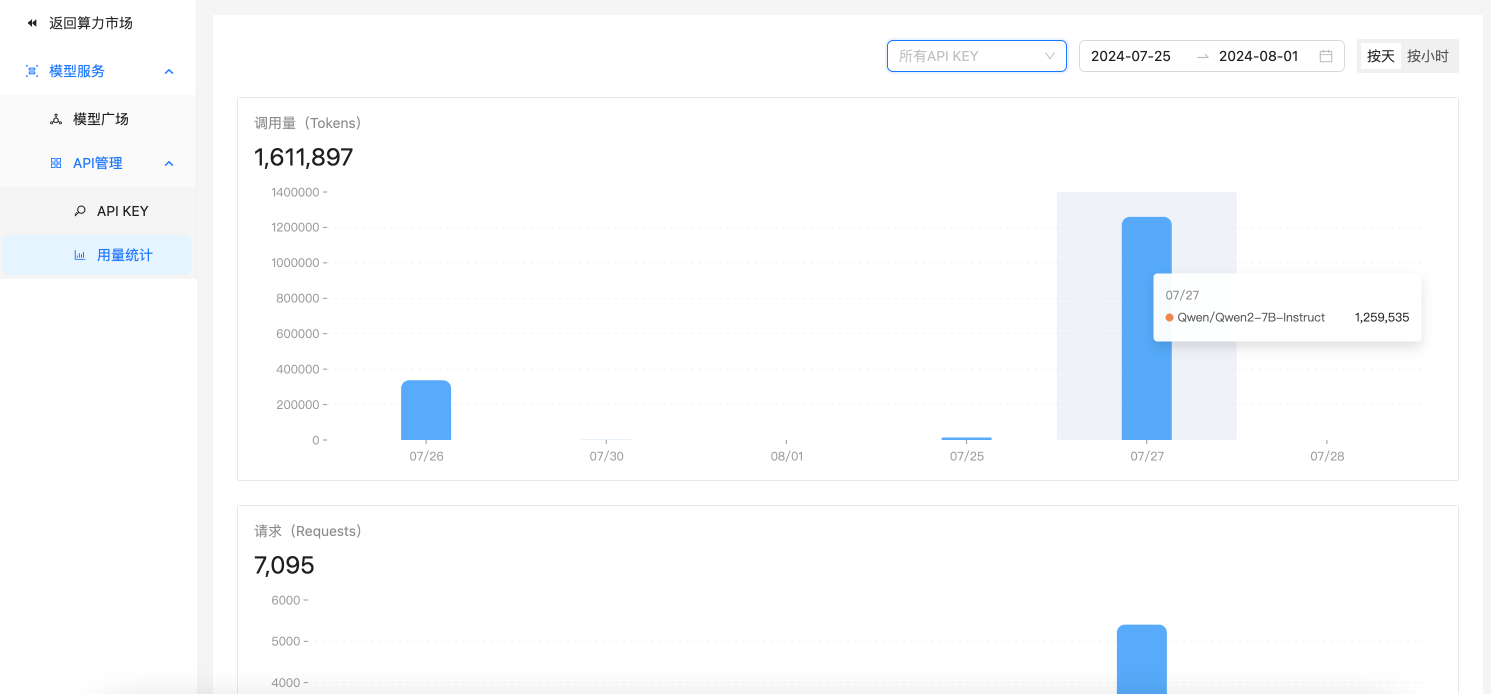Click the end date field 2024-08-01

[1259, 56]
